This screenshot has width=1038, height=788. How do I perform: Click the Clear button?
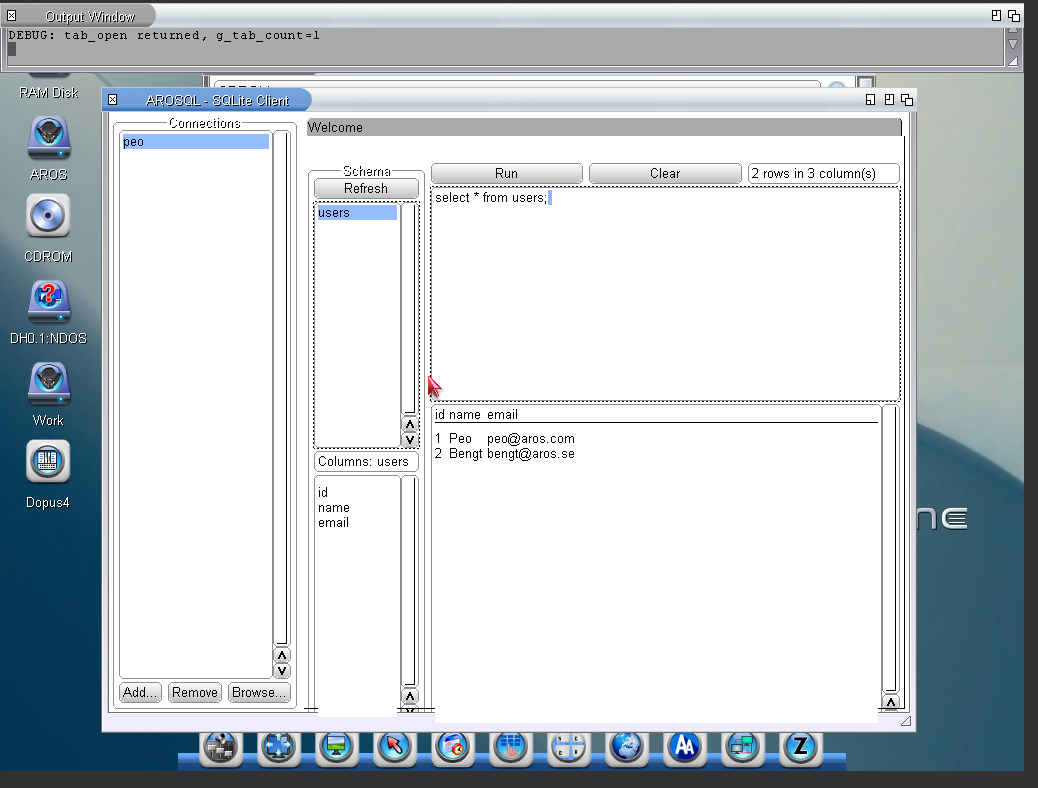click(665, 173)
